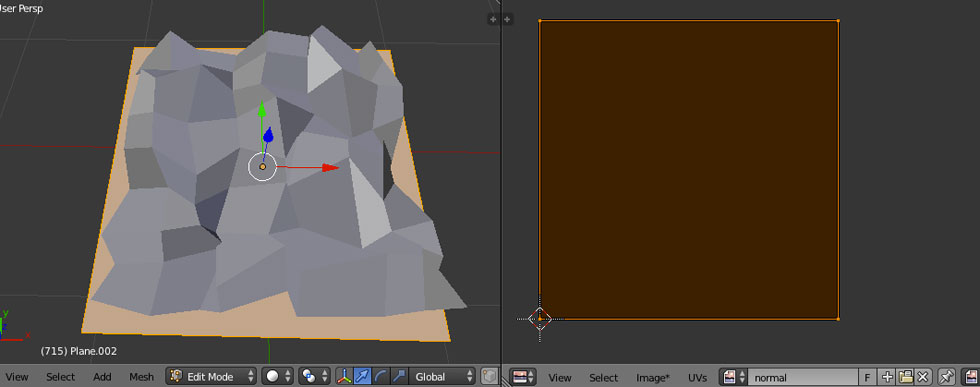Toggle the 3D manipulator axes icon
Image resolution: width=980 pixels, height=387 pixels.
[344, 376]
